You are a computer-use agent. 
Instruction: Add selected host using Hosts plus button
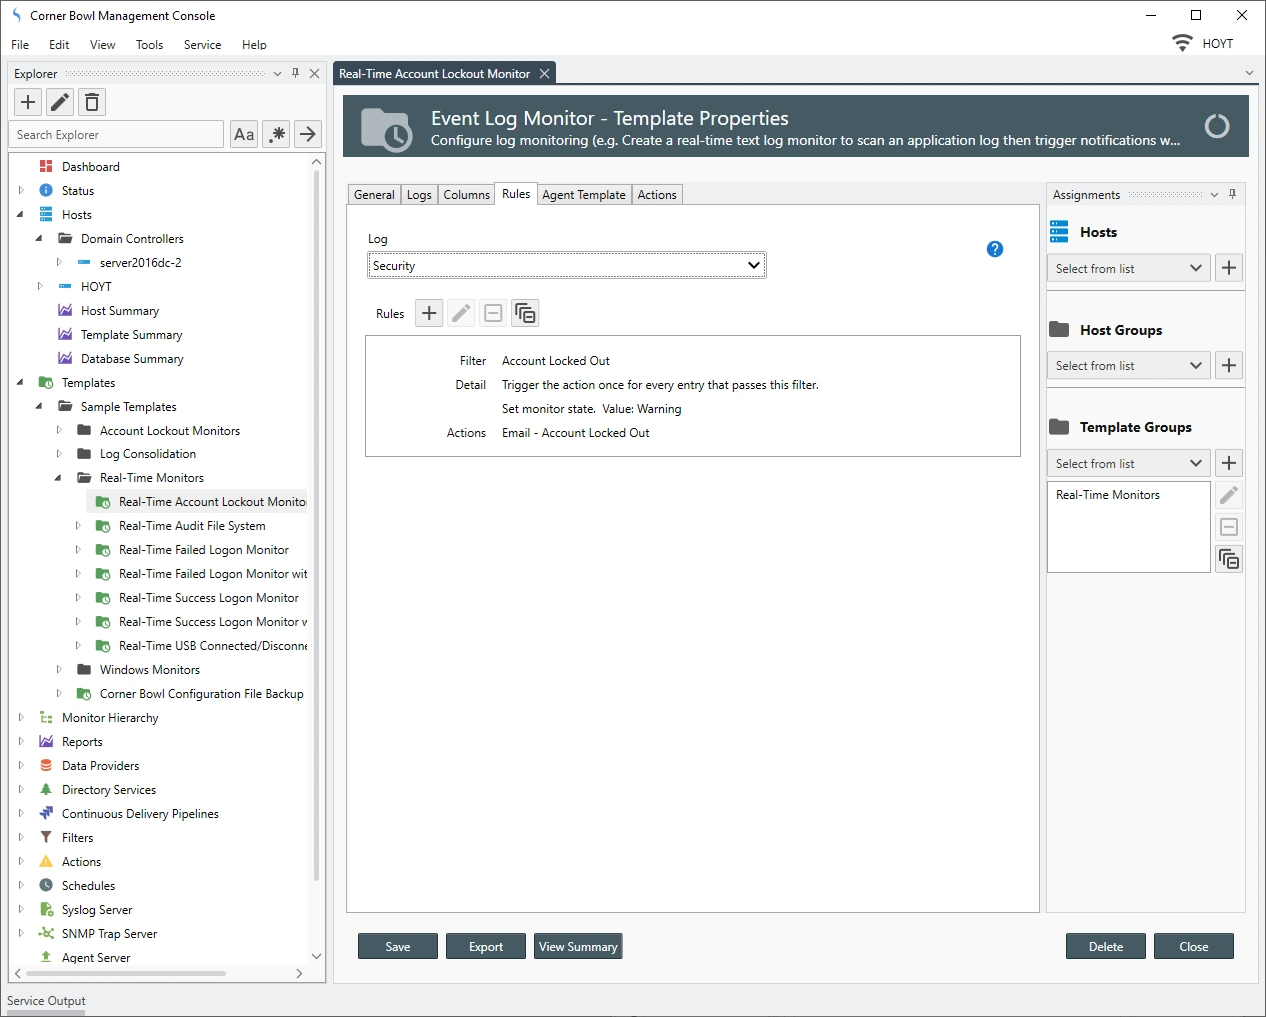click(1229, 268)
